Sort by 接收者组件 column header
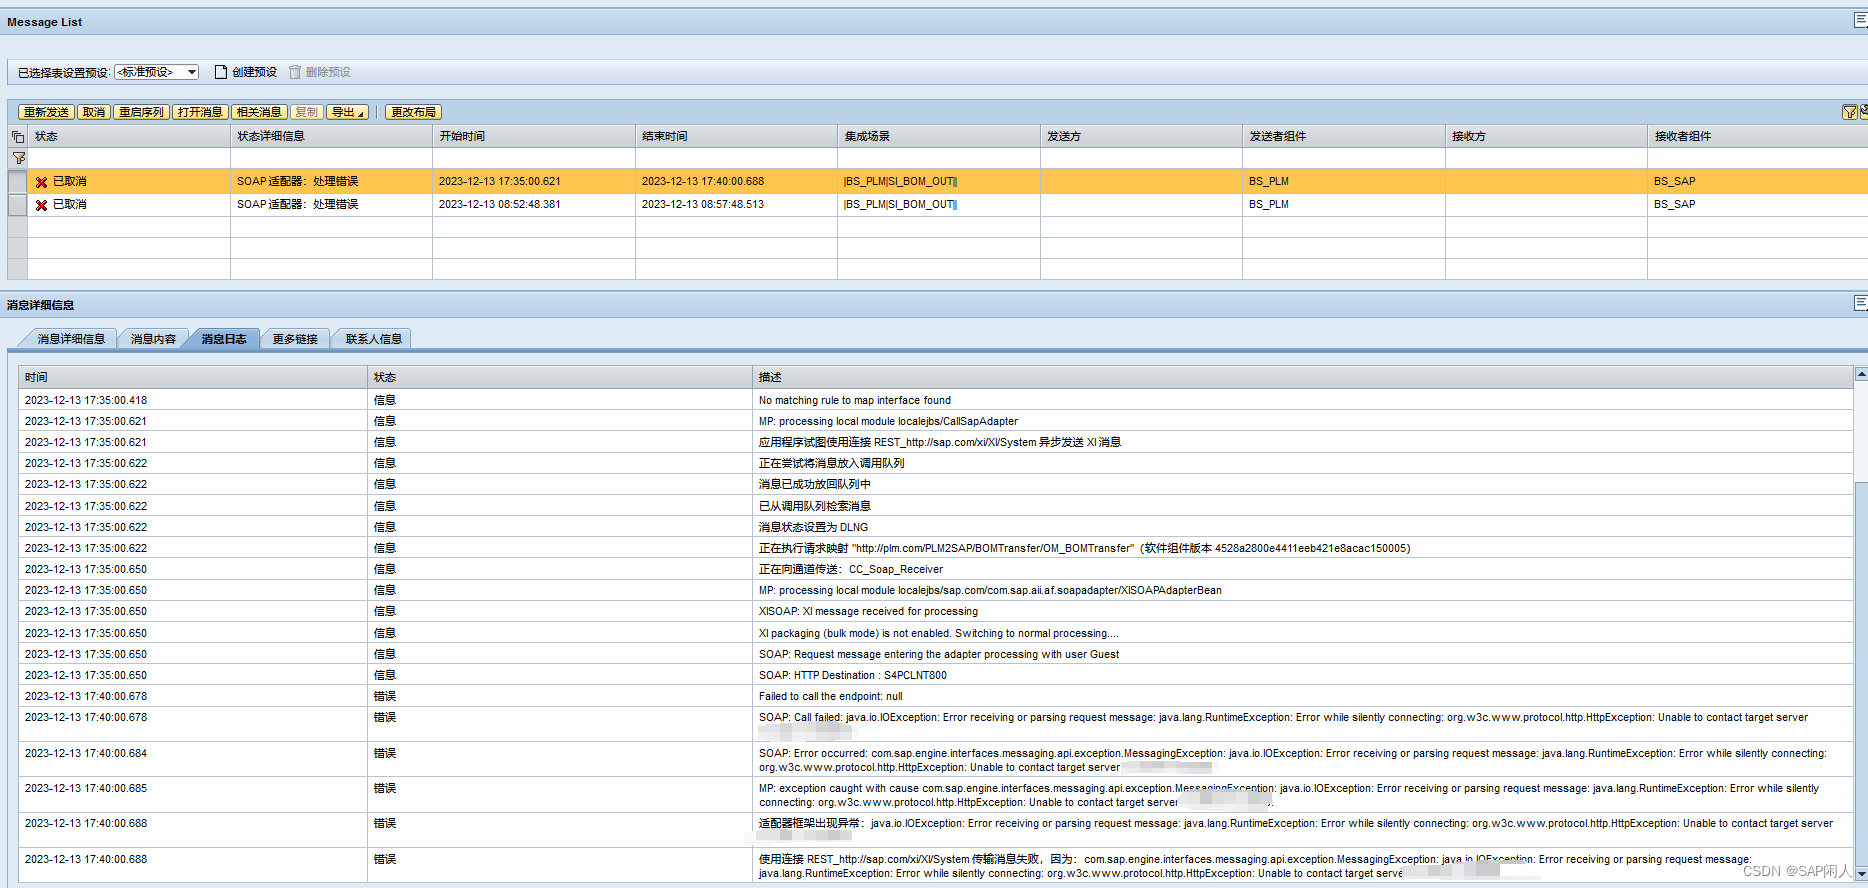 tap(1757, 136)
